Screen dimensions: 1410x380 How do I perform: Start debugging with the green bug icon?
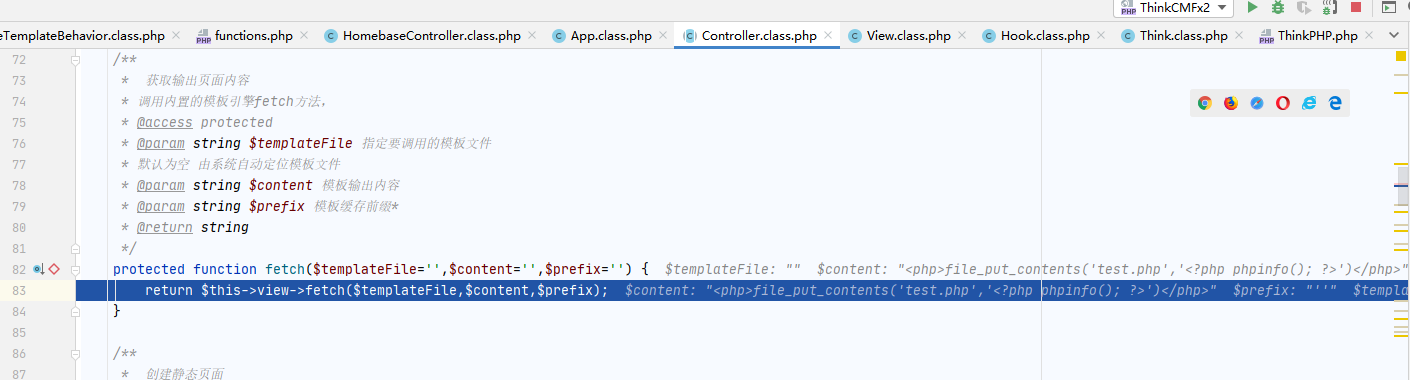coord(1278,7)
